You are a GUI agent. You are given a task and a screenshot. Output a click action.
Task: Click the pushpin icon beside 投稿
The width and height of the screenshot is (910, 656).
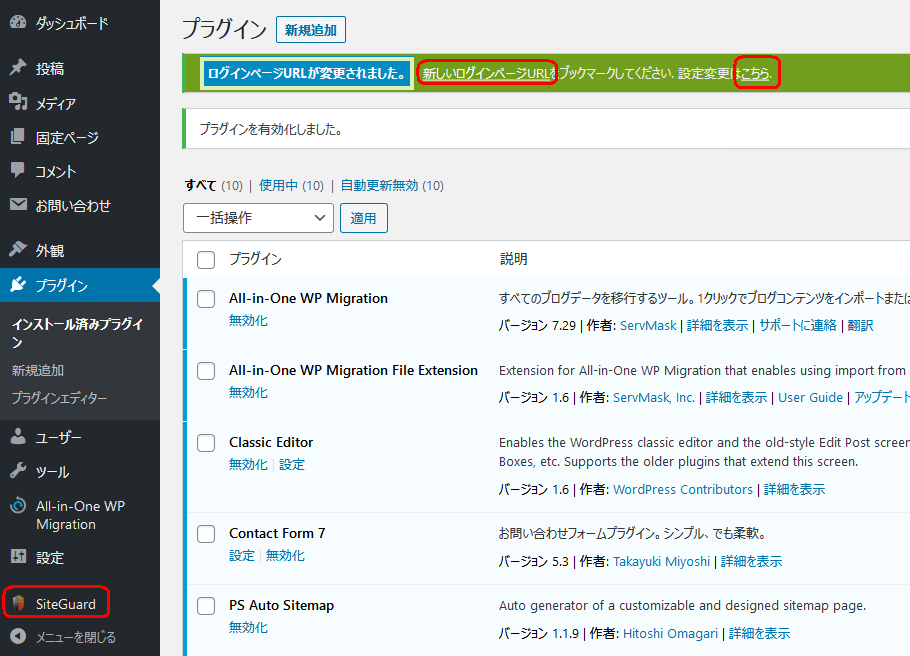18,67
